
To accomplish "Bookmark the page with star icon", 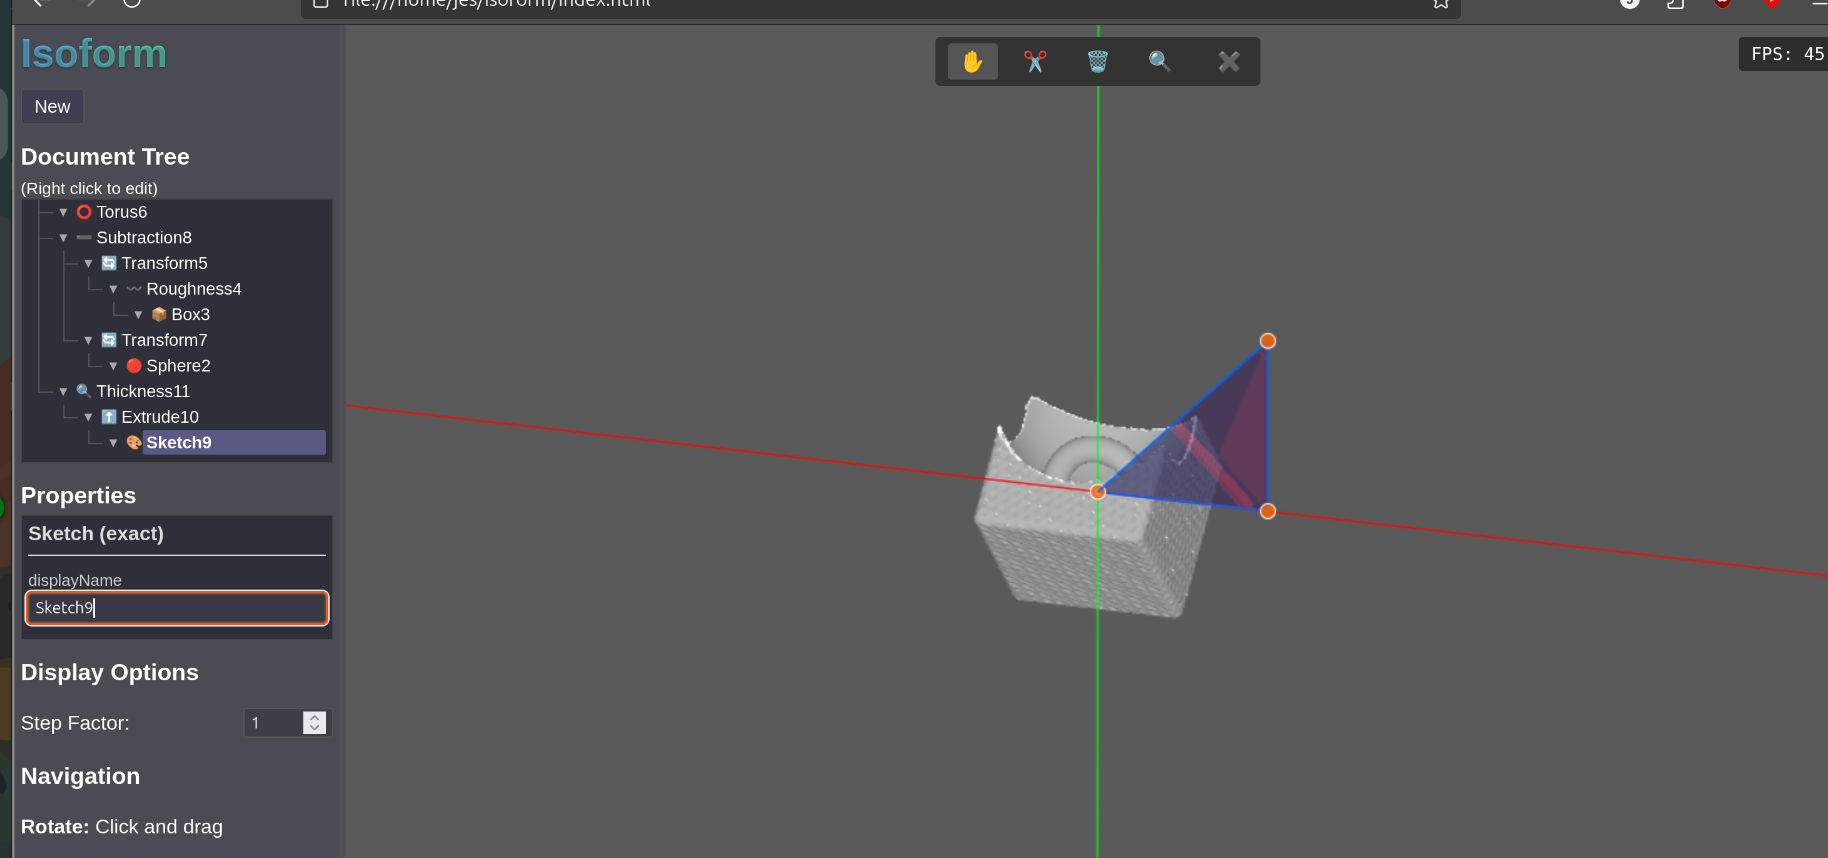I will [x=1440, y=4].
